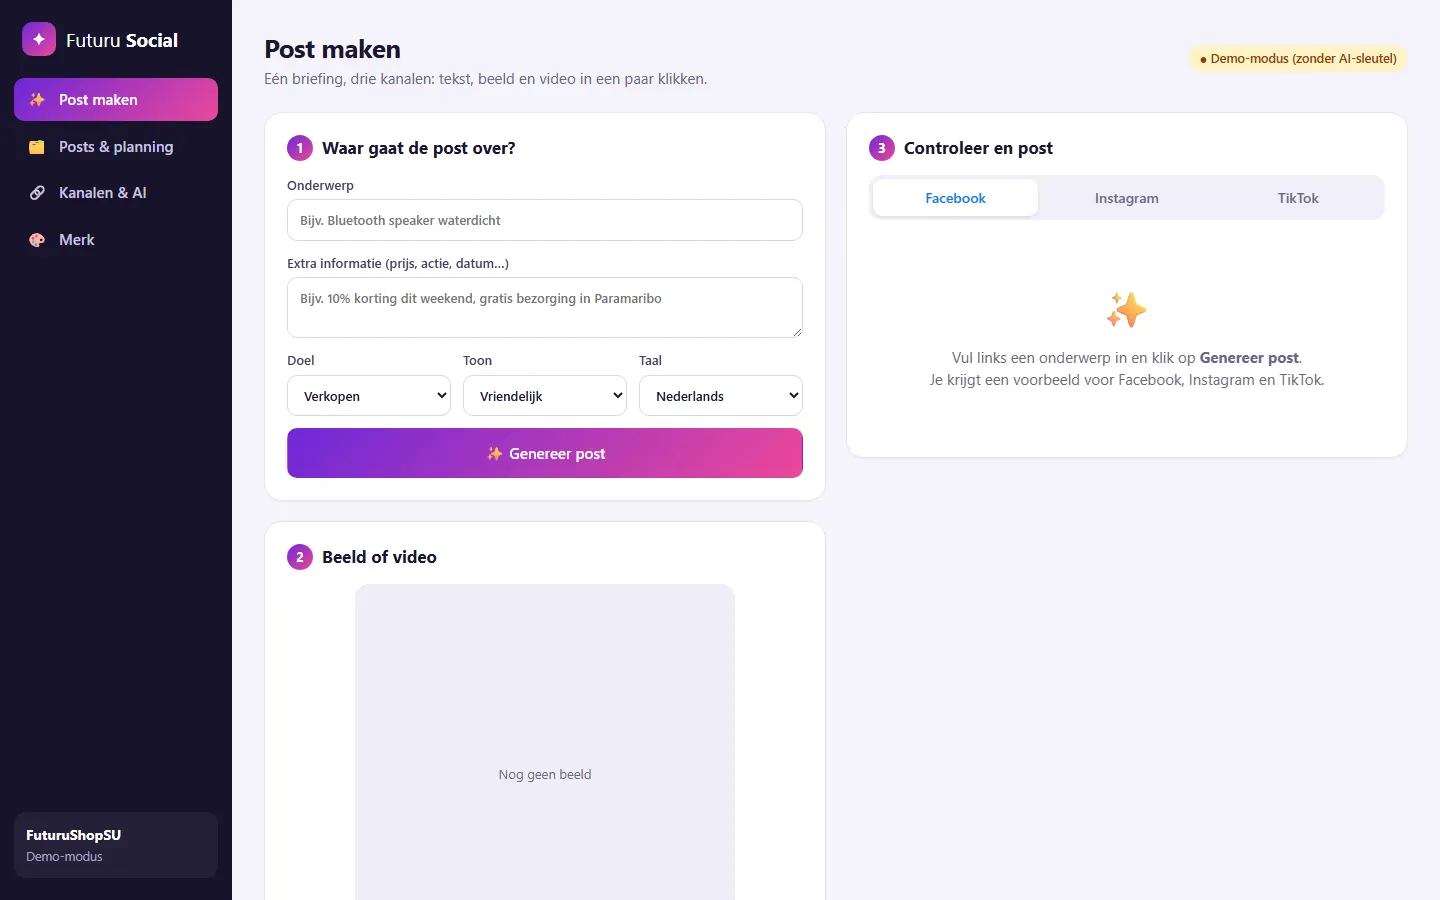Screen dimensions: 1440x900
Task: Click the sparkle icon beside Post maken
Action: click(37, 100)
